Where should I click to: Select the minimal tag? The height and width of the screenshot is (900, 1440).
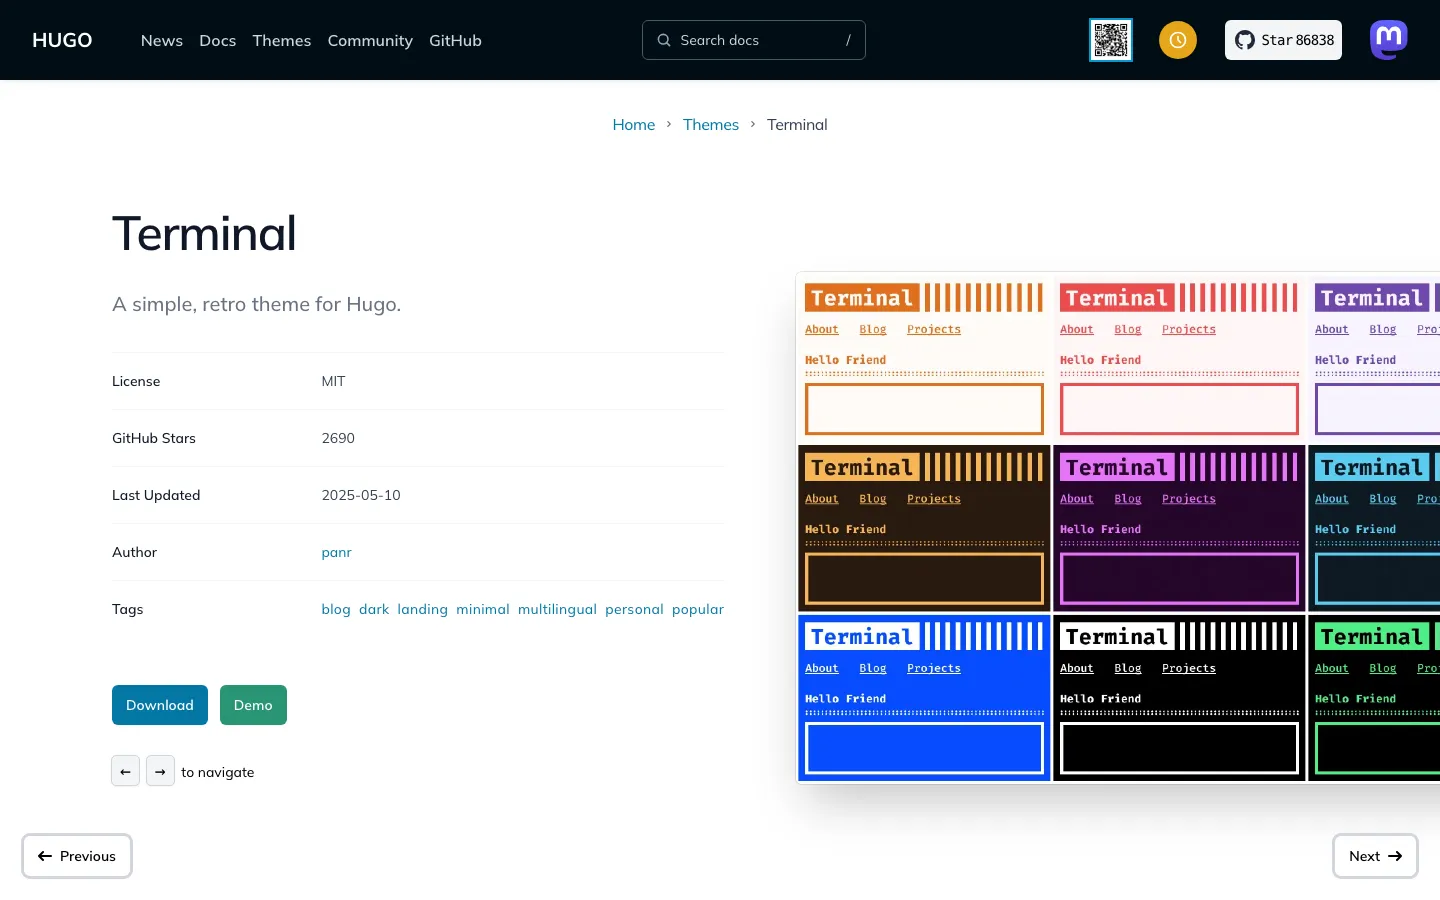click(483, 609)
